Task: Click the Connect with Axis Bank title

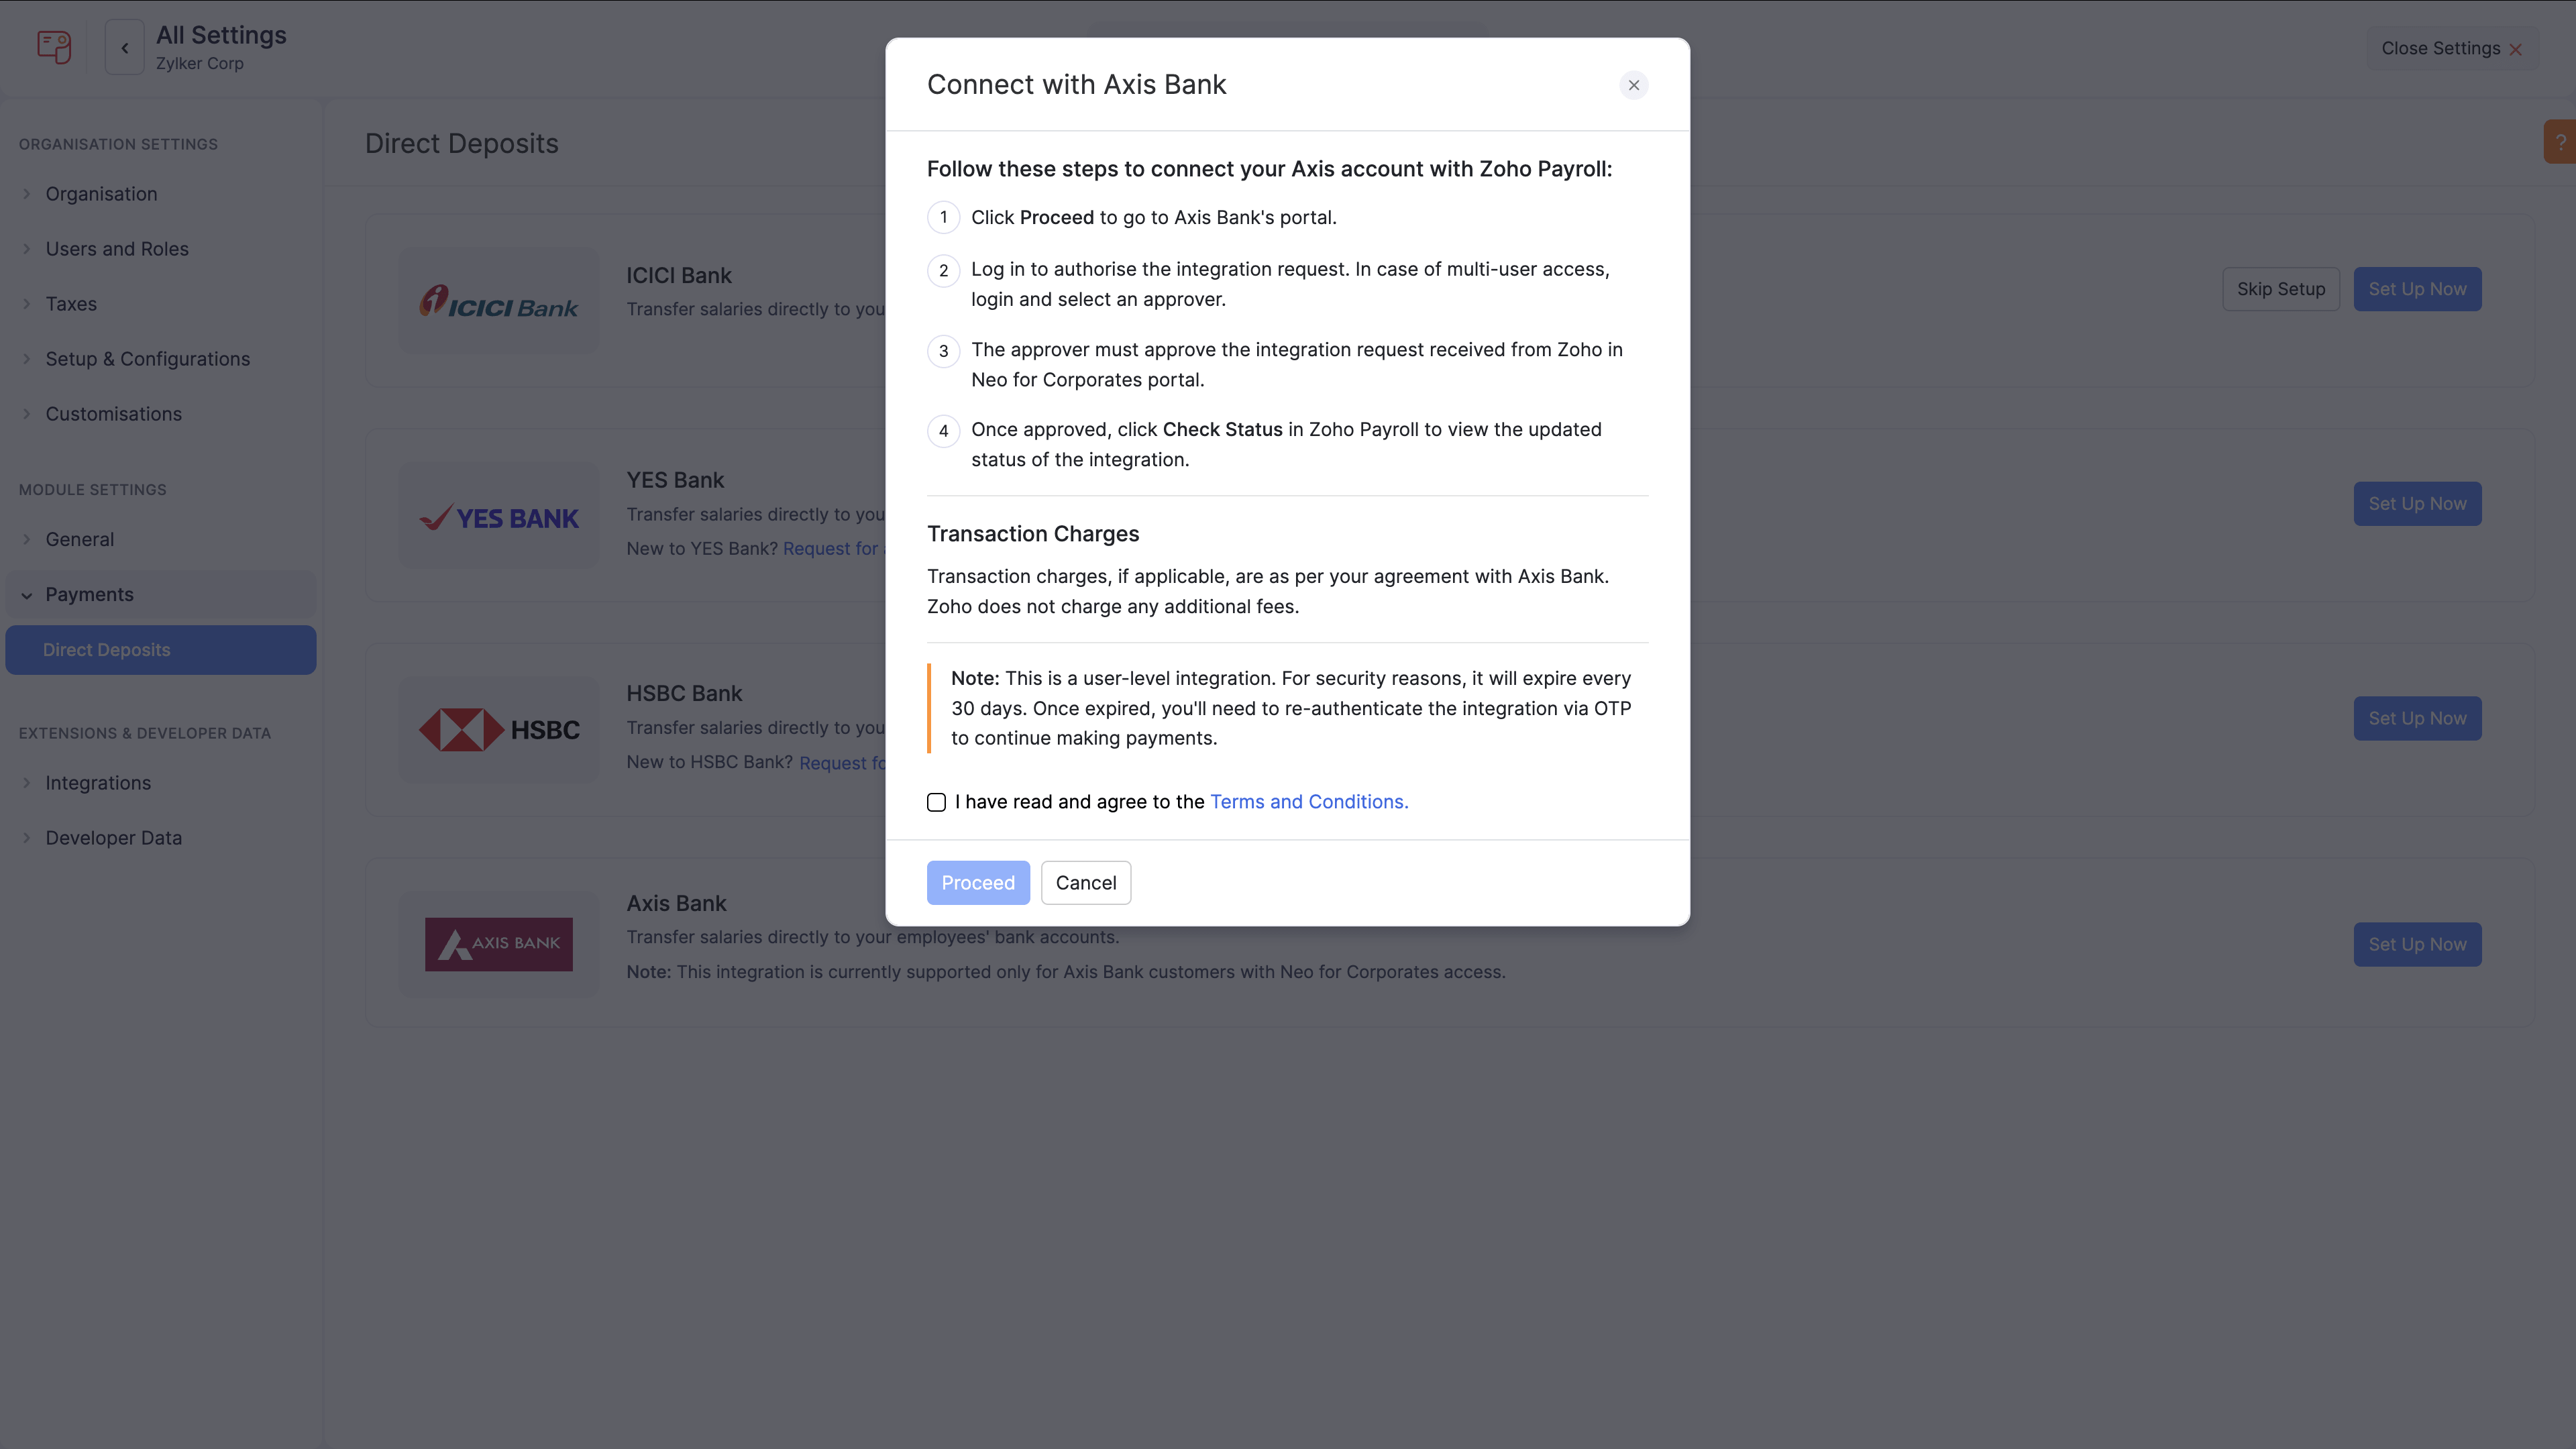Action: [x=1076, y=84]
